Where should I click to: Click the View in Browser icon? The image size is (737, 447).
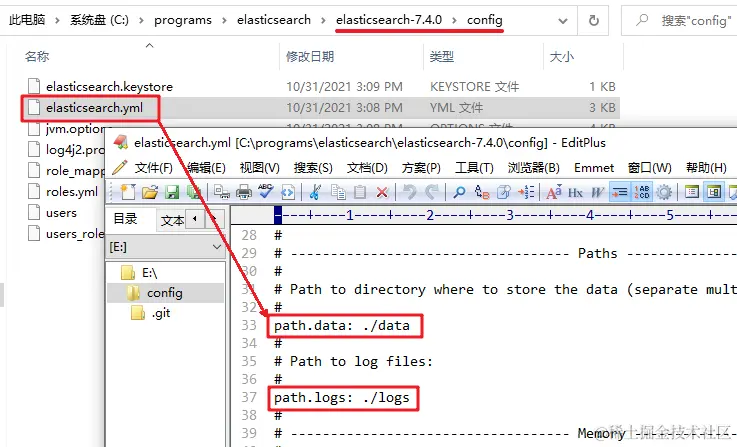[x=288, y=192]
